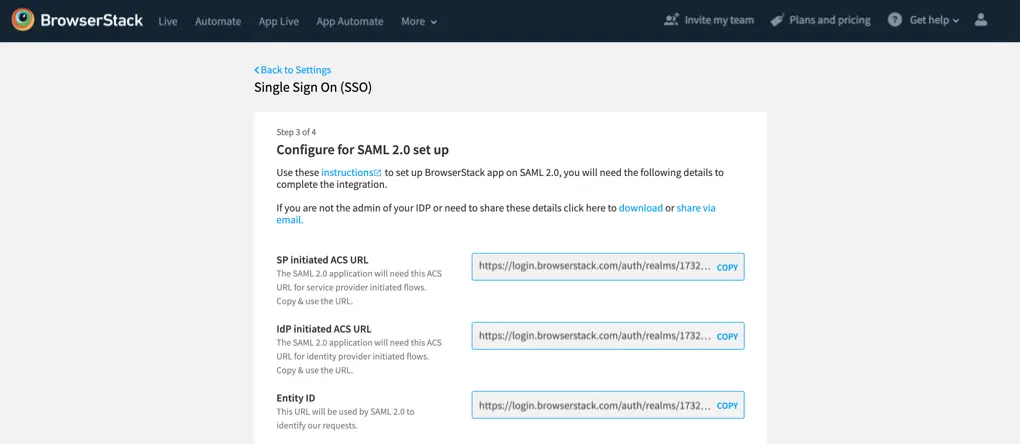The width and height of the screenshot is (1020, 444).
Task: Click the BrowserStack logo icon
Action: (23, 20)
